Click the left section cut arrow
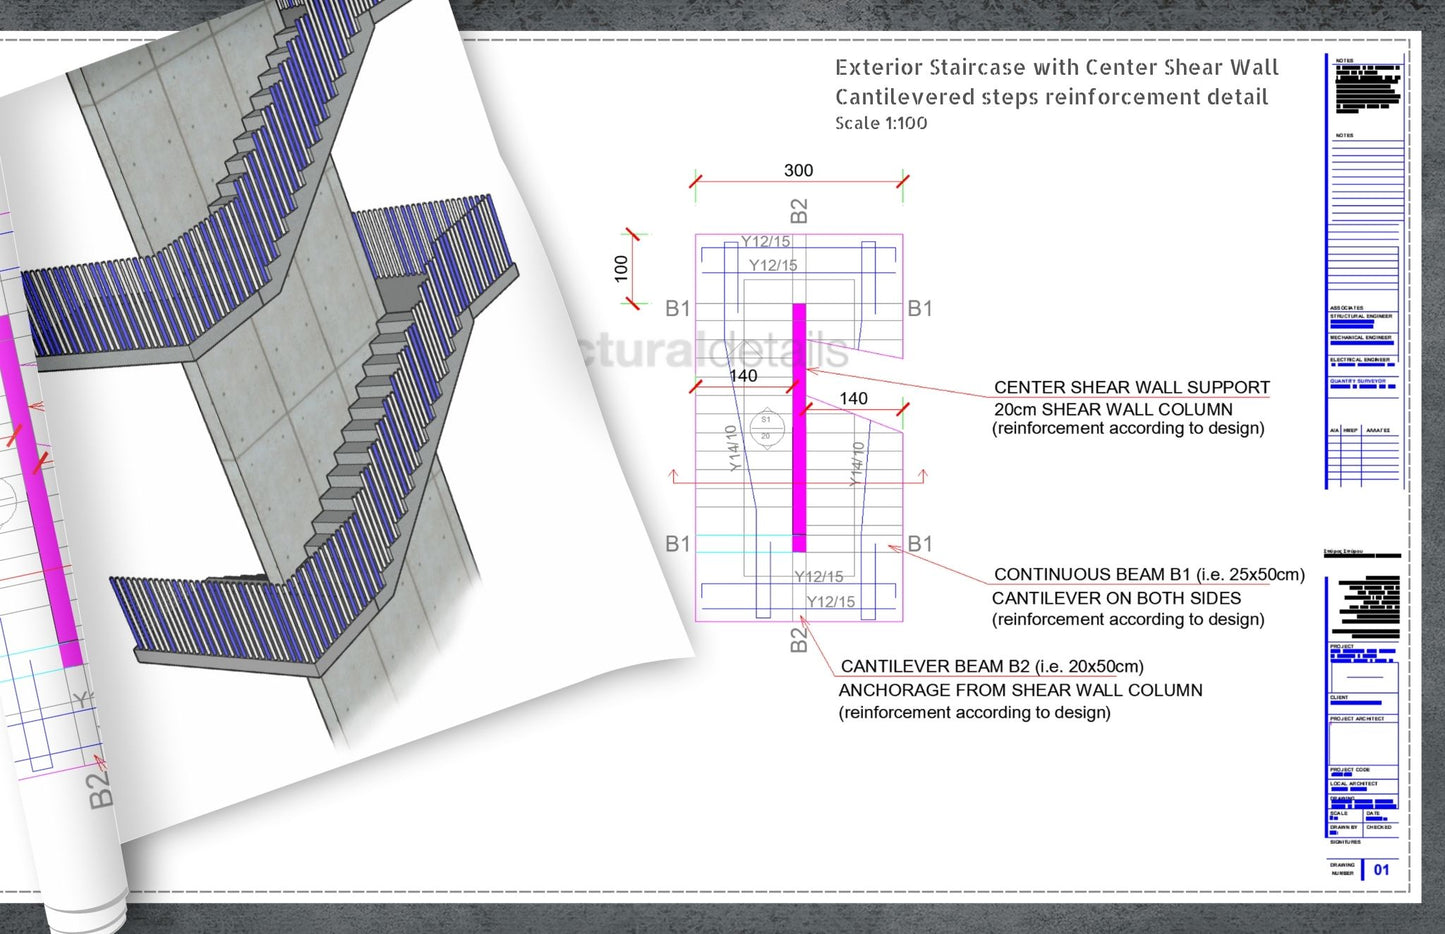The height and width of the screenshot is (934, 1445). [x=674, y=477]
